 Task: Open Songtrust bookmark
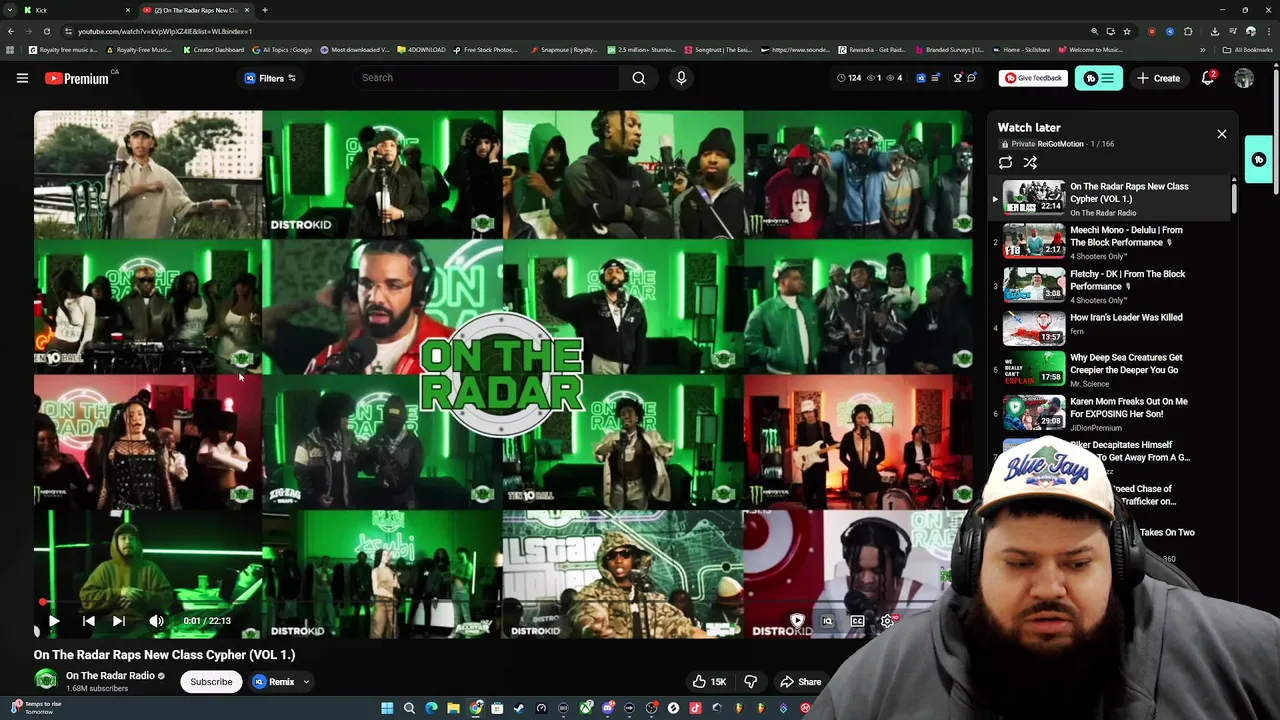[x=718, y=50]
